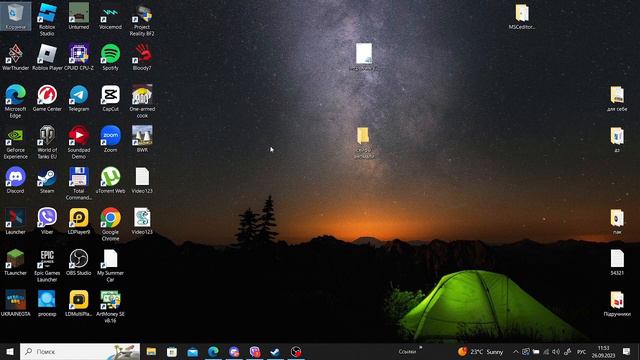The height and width of the screenshot is (360, 640).
Task: Select the CPUID CPU-Z icon
Action: pos(79,57)
